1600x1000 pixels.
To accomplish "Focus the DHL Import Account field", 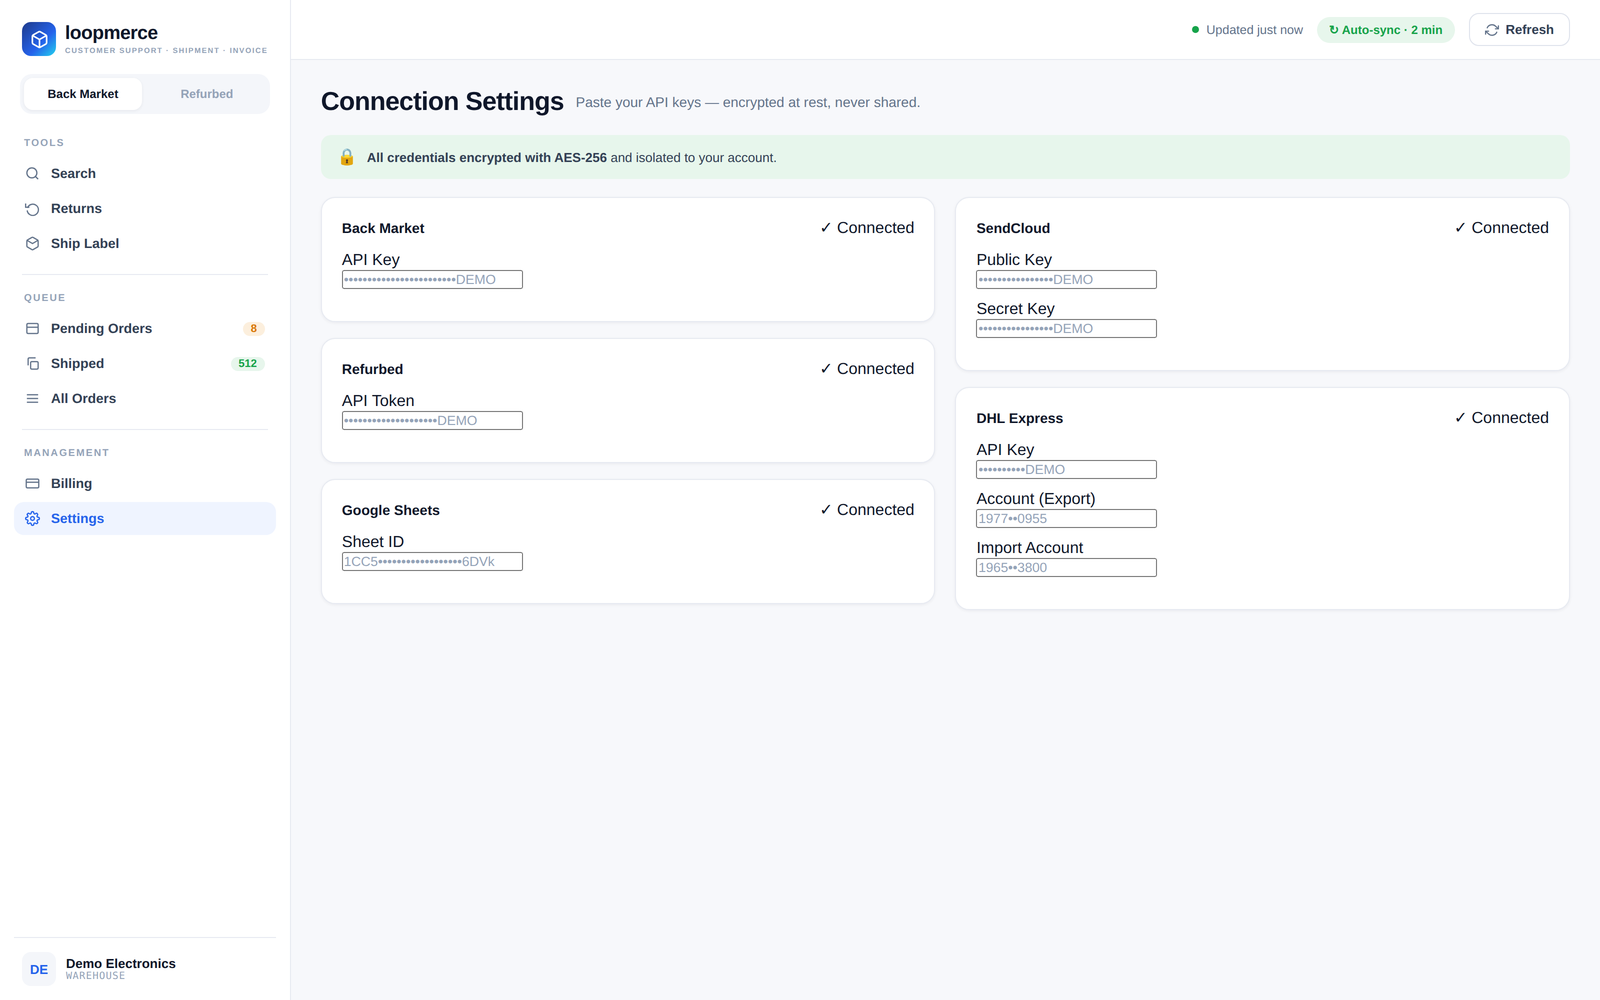I will point(1066,568).
